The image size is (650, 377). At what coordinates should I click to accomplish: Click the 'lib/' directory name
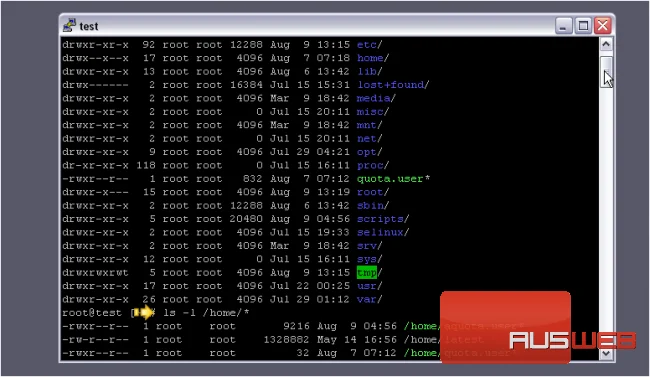[x=369, y=71]
